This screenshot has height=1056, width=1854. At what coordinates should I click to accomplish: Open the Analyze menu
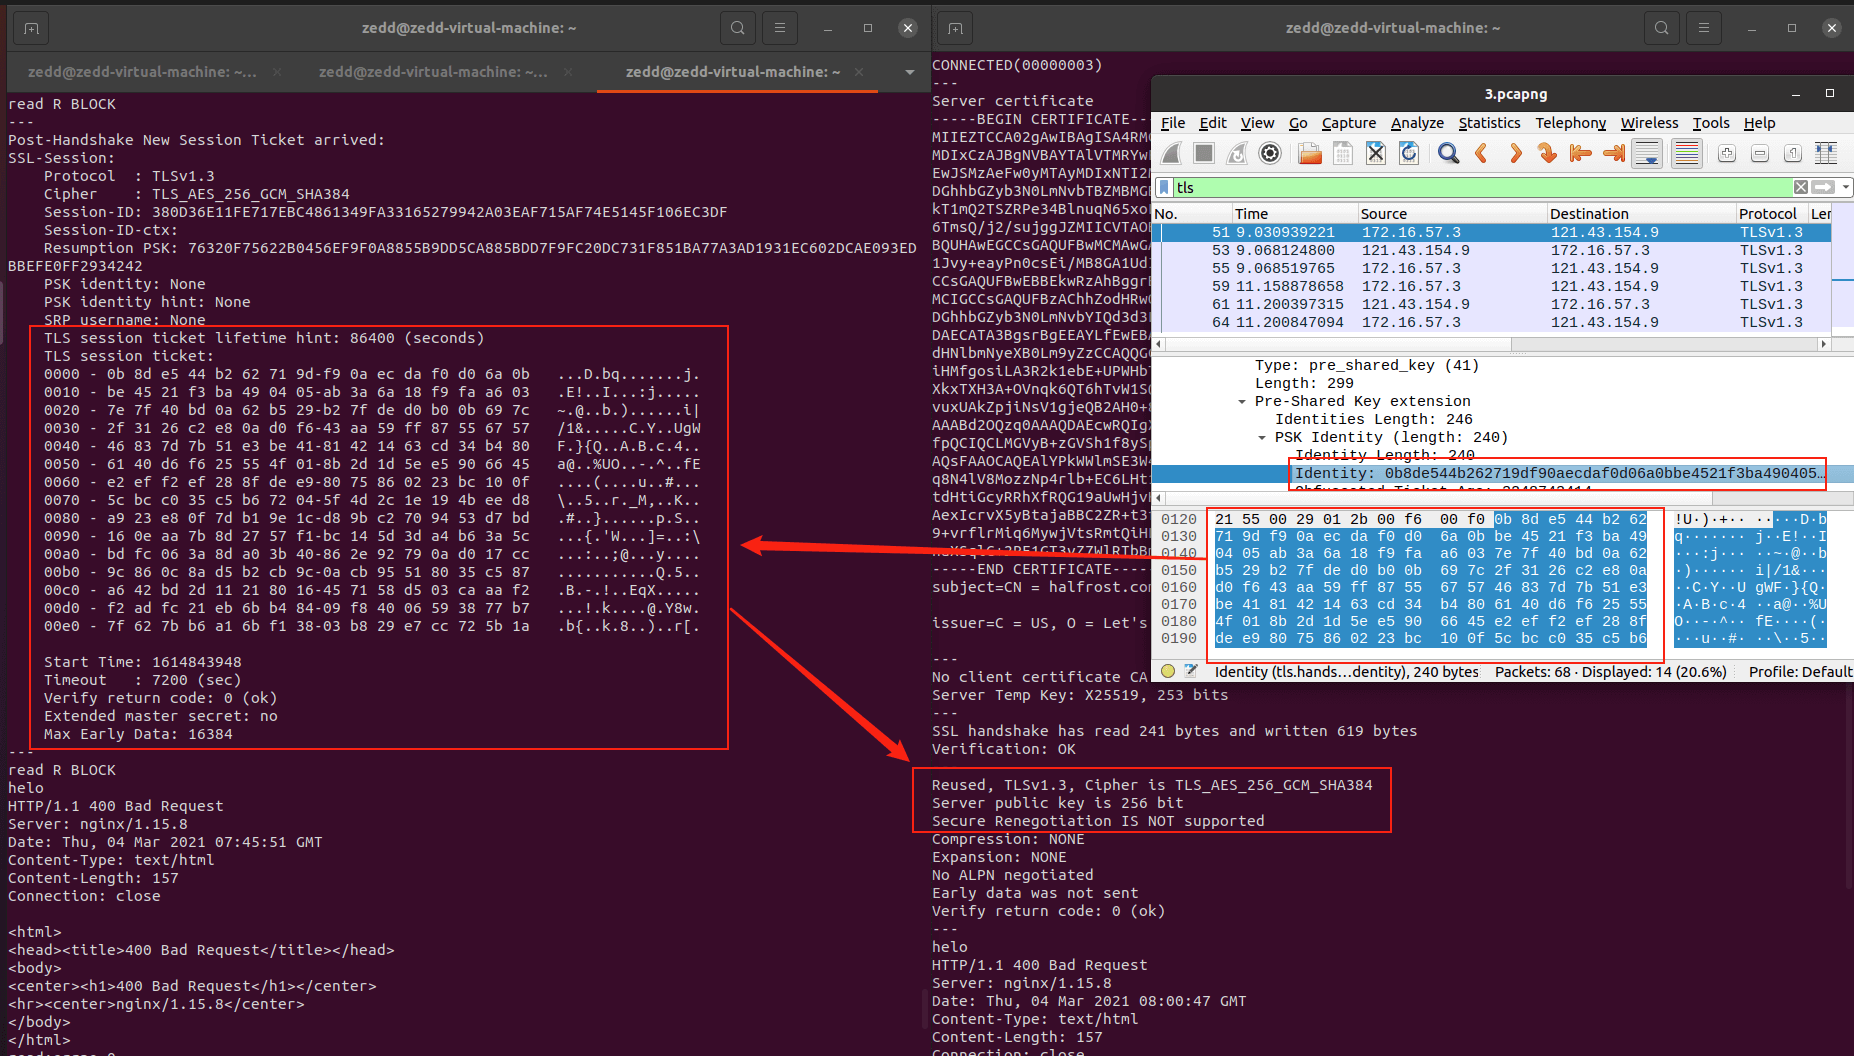(x=1417, y=123)
